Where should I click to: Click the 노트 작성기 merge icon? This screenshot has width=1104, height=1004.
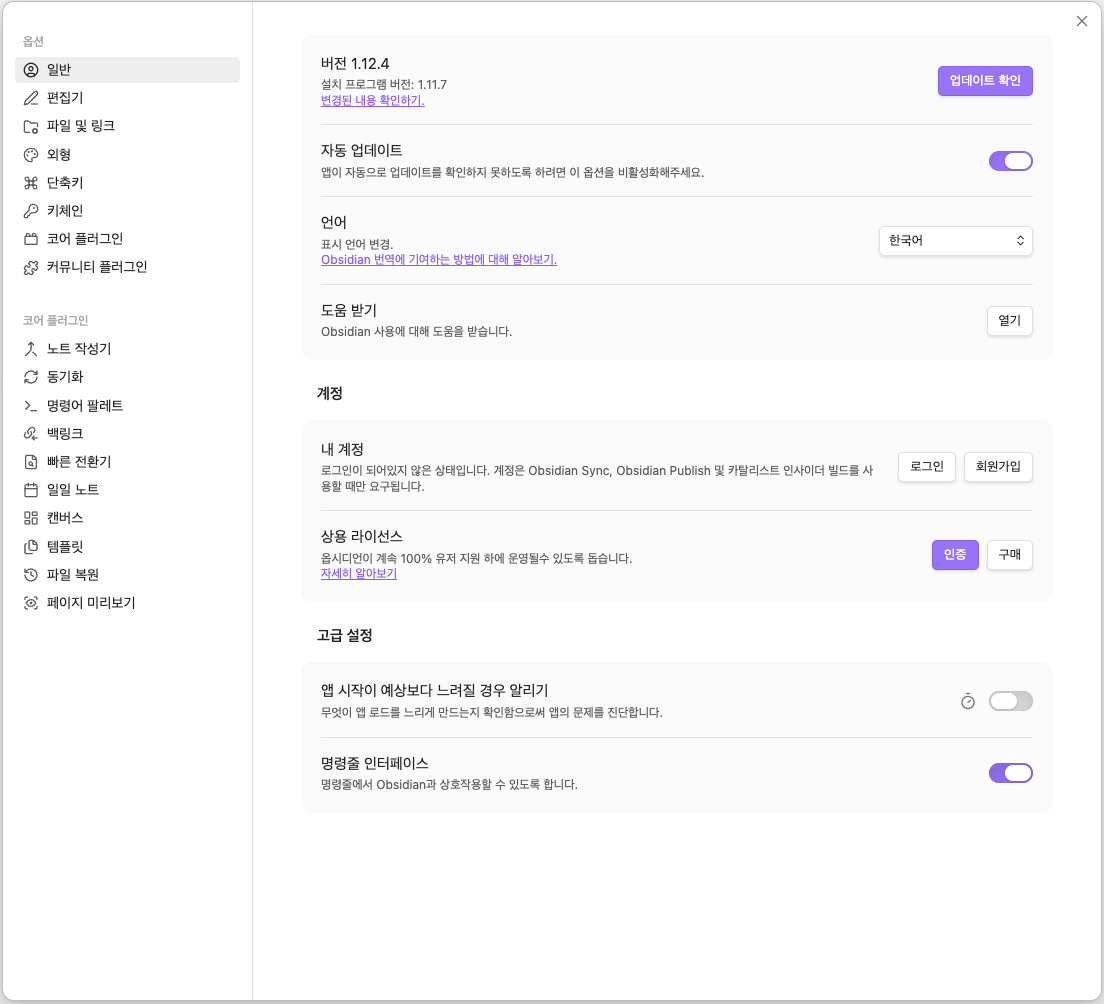pyautogui.click(x=31, y=349)
